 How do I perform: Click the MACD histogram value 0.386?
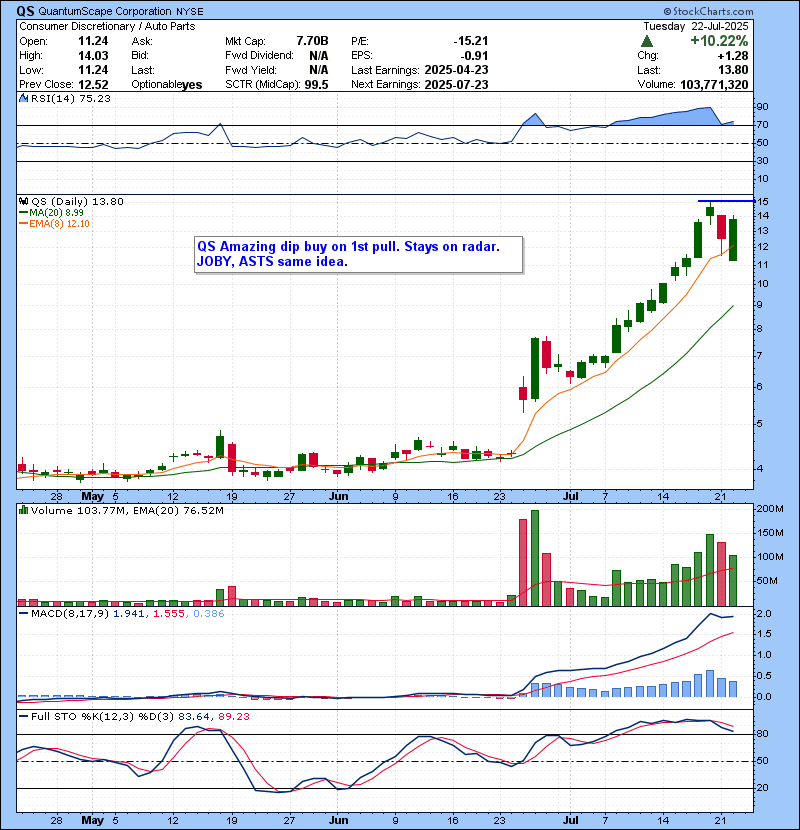point(209,614)
